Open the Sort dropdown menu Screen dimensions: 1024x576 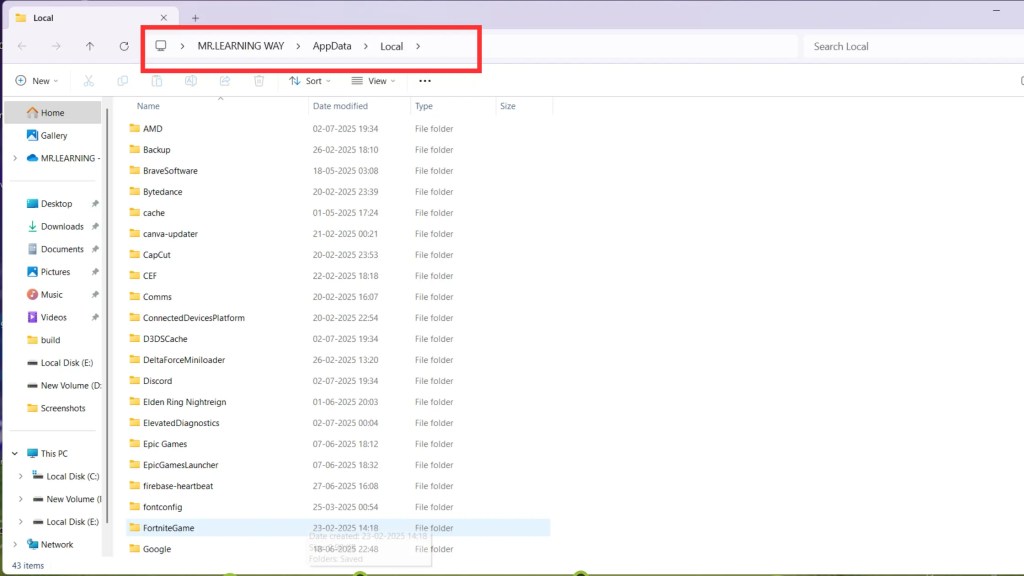310,81
